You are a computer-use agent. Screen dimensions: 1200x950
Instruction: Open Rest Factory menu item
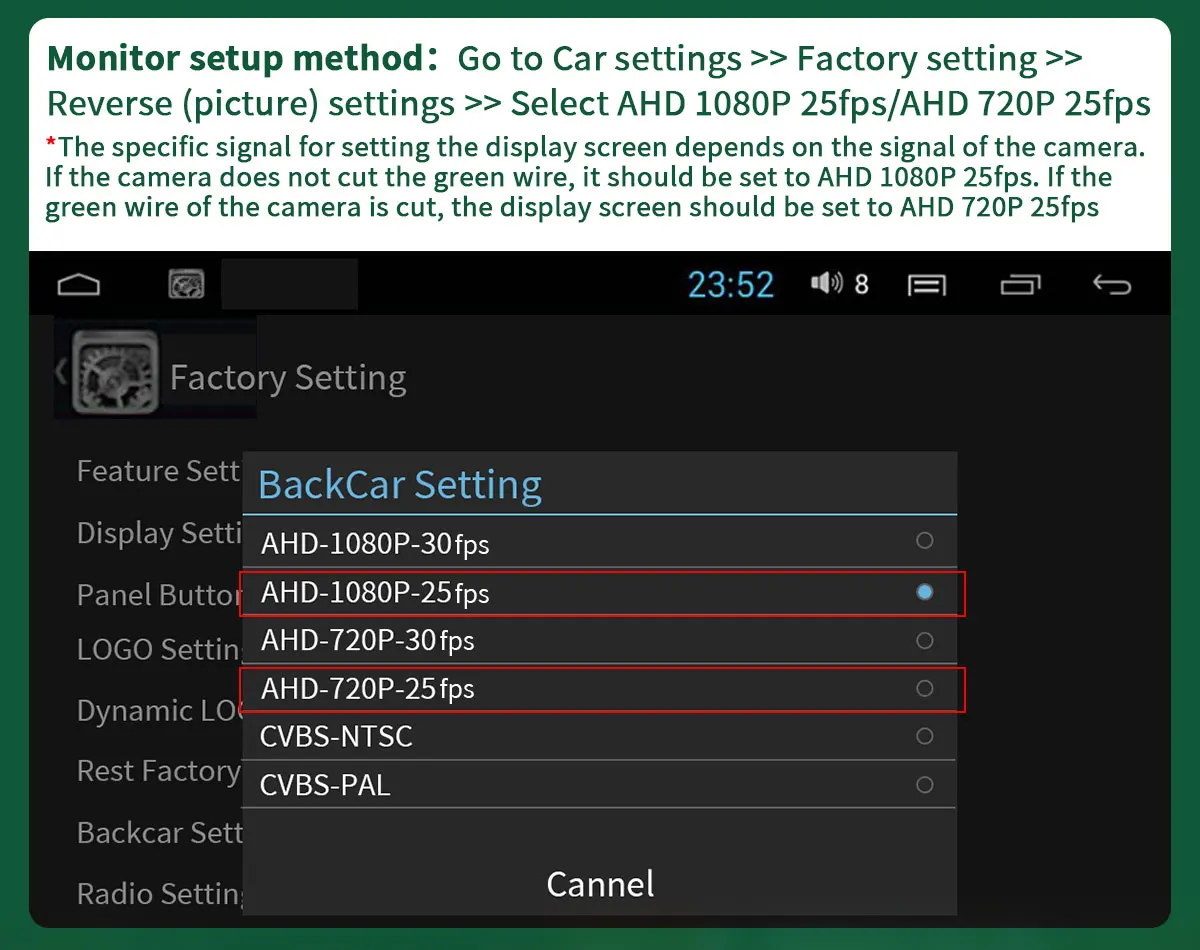(159, 771)
